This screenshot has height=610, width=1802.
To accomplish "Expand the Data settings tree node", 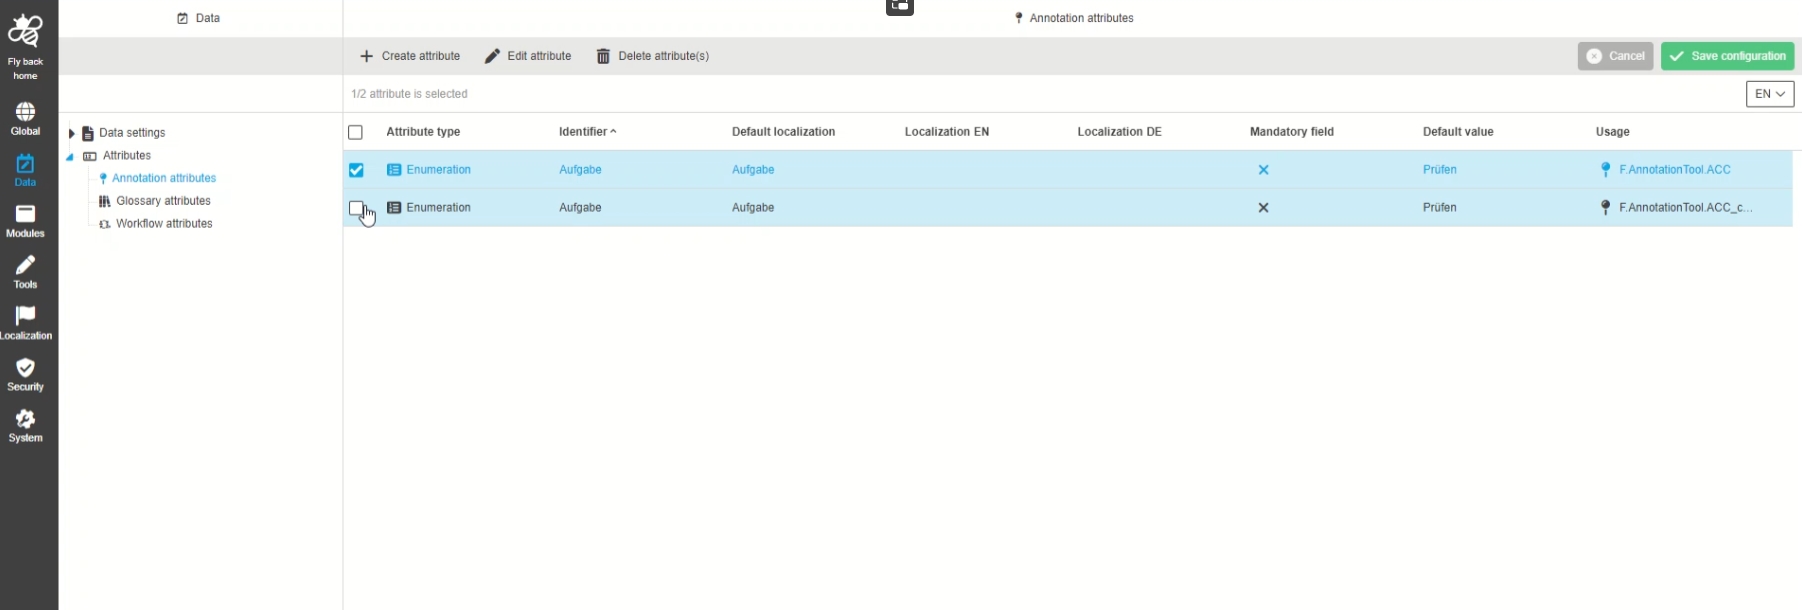I will pyautogui.click(x=71, y=133).
